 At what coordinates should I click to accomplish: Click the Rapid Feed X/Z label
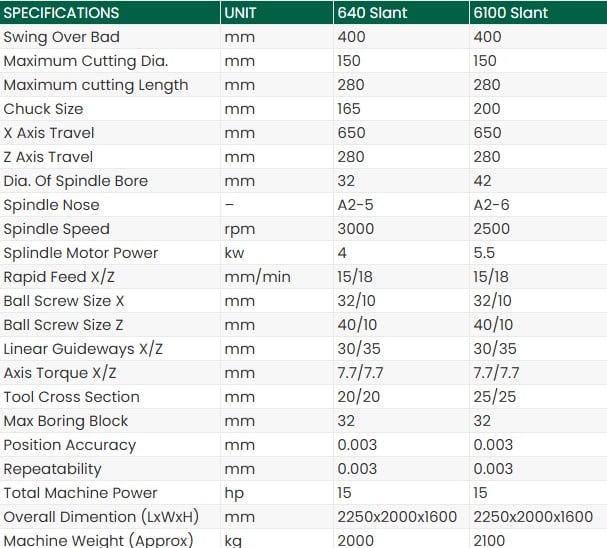pos(59,277)
